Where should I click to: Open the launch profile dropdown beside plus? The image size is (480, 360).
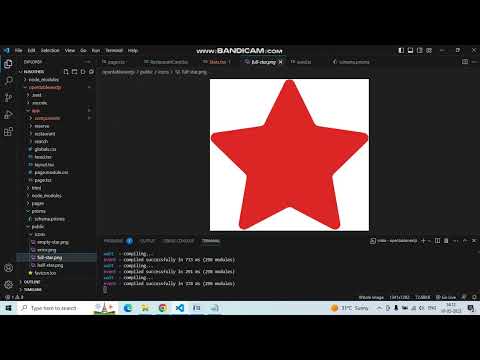pyautogui.click(x=429, y=241)
